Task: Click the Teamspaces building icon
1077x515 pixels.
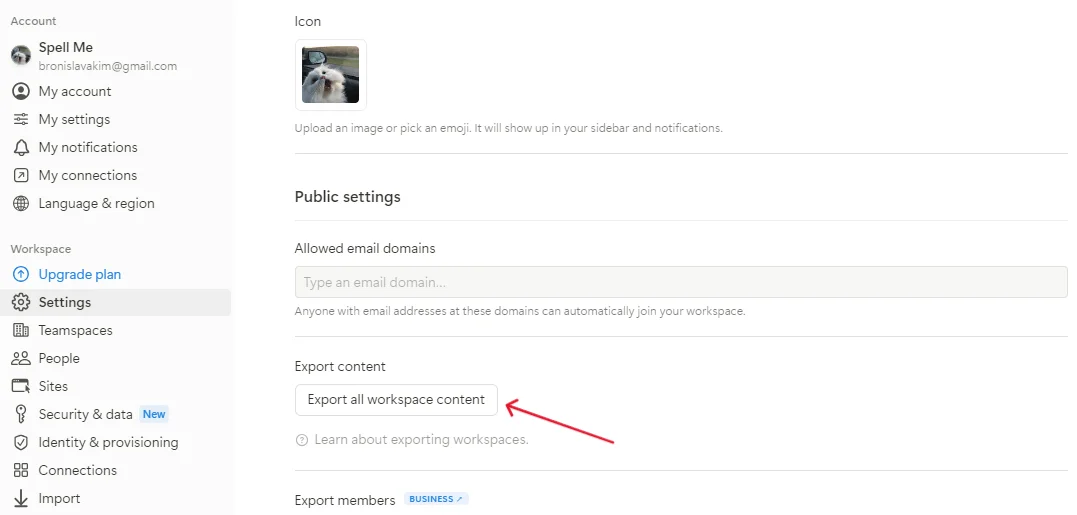Action: click(20, 330)
